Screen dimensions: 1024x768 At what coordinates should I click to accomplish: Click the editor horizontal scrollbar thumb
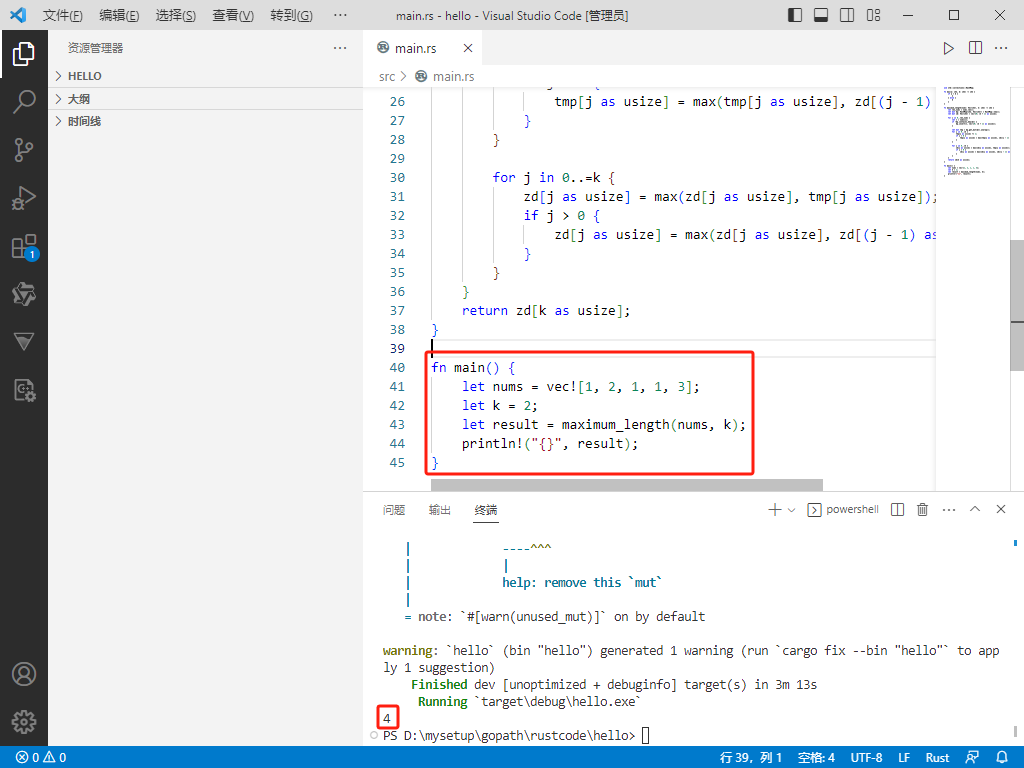[626, 485]
